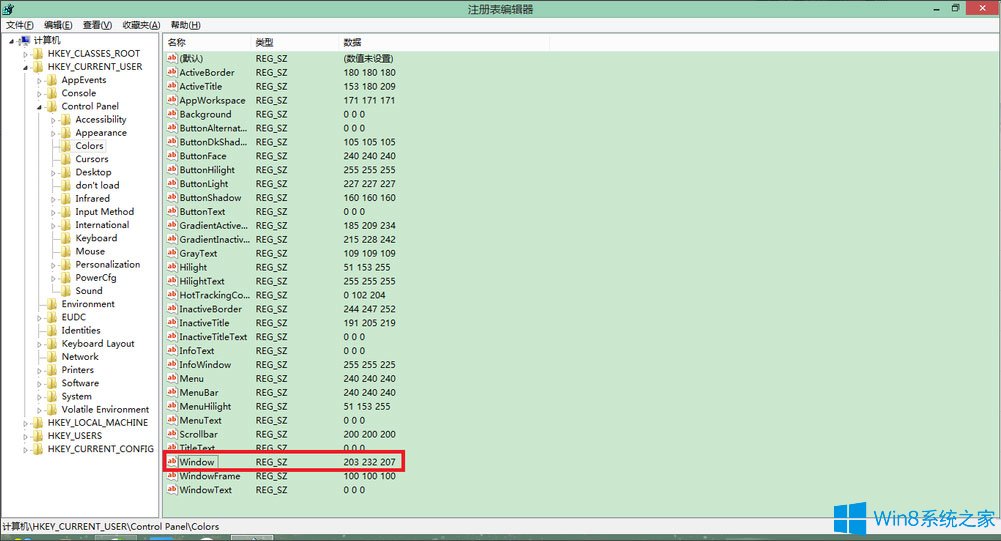Click the string icon for Hilight
The image size is (1001, 541).
point(172,267)
